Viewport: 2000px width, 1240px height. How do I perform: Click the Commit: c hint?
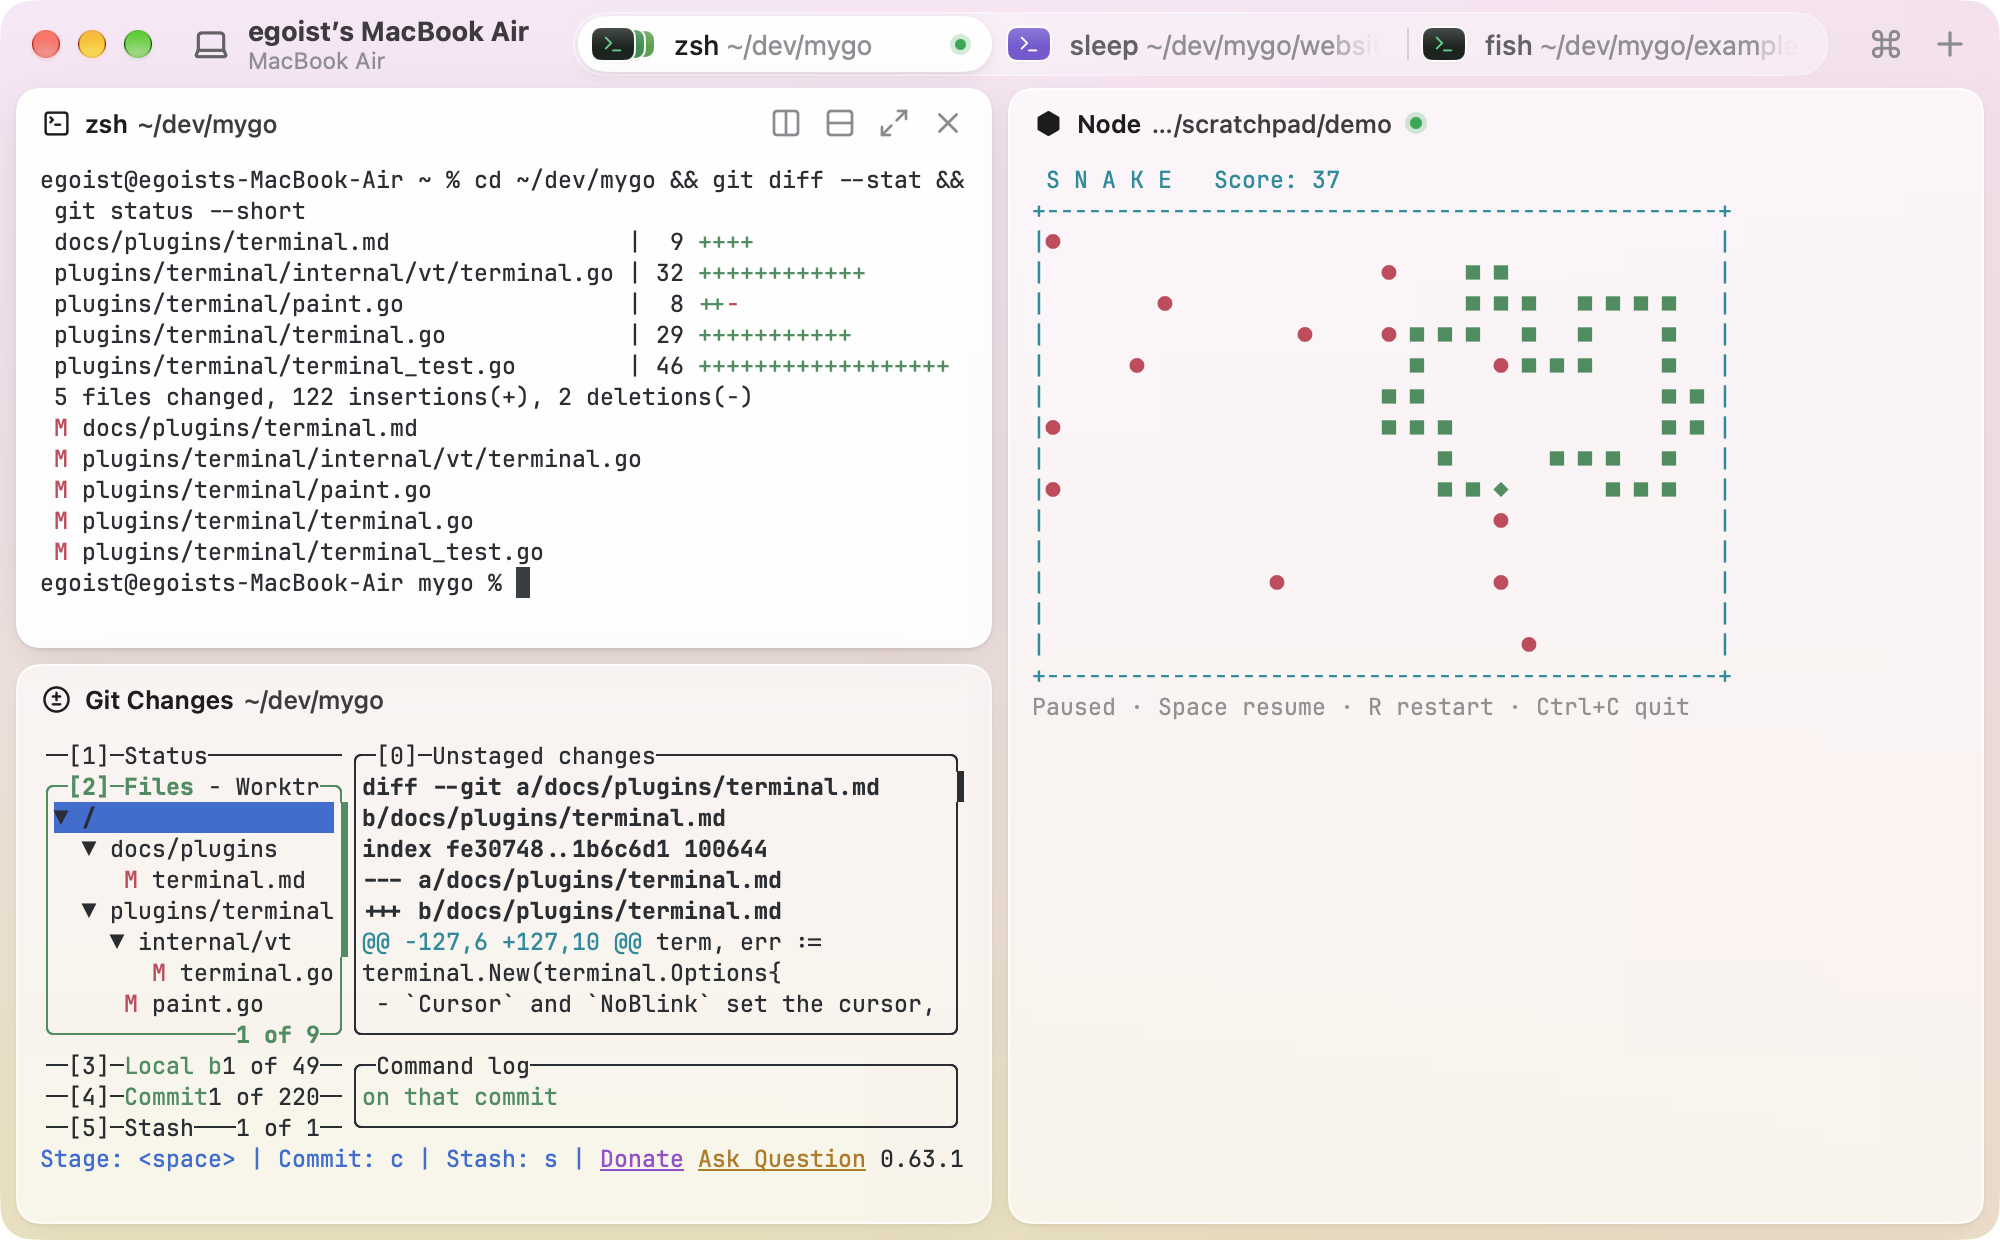[x=341, y=1159]
